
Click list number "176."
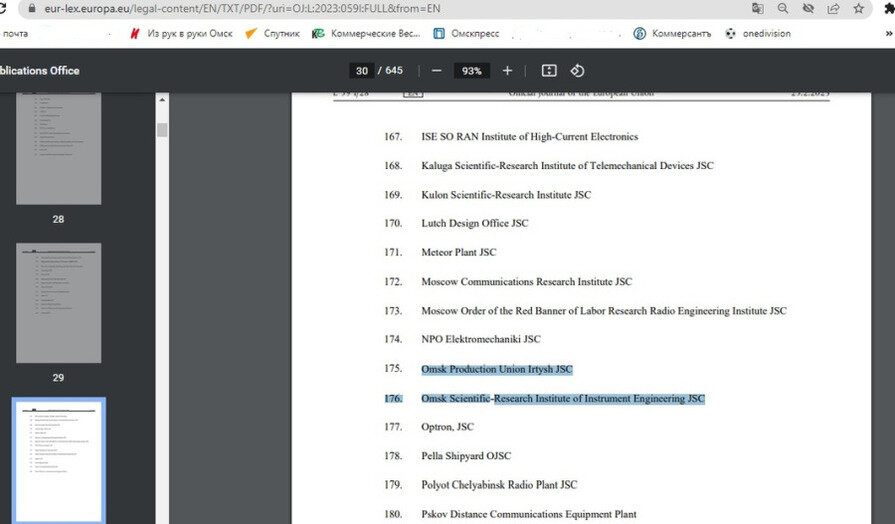click(393, 398)
